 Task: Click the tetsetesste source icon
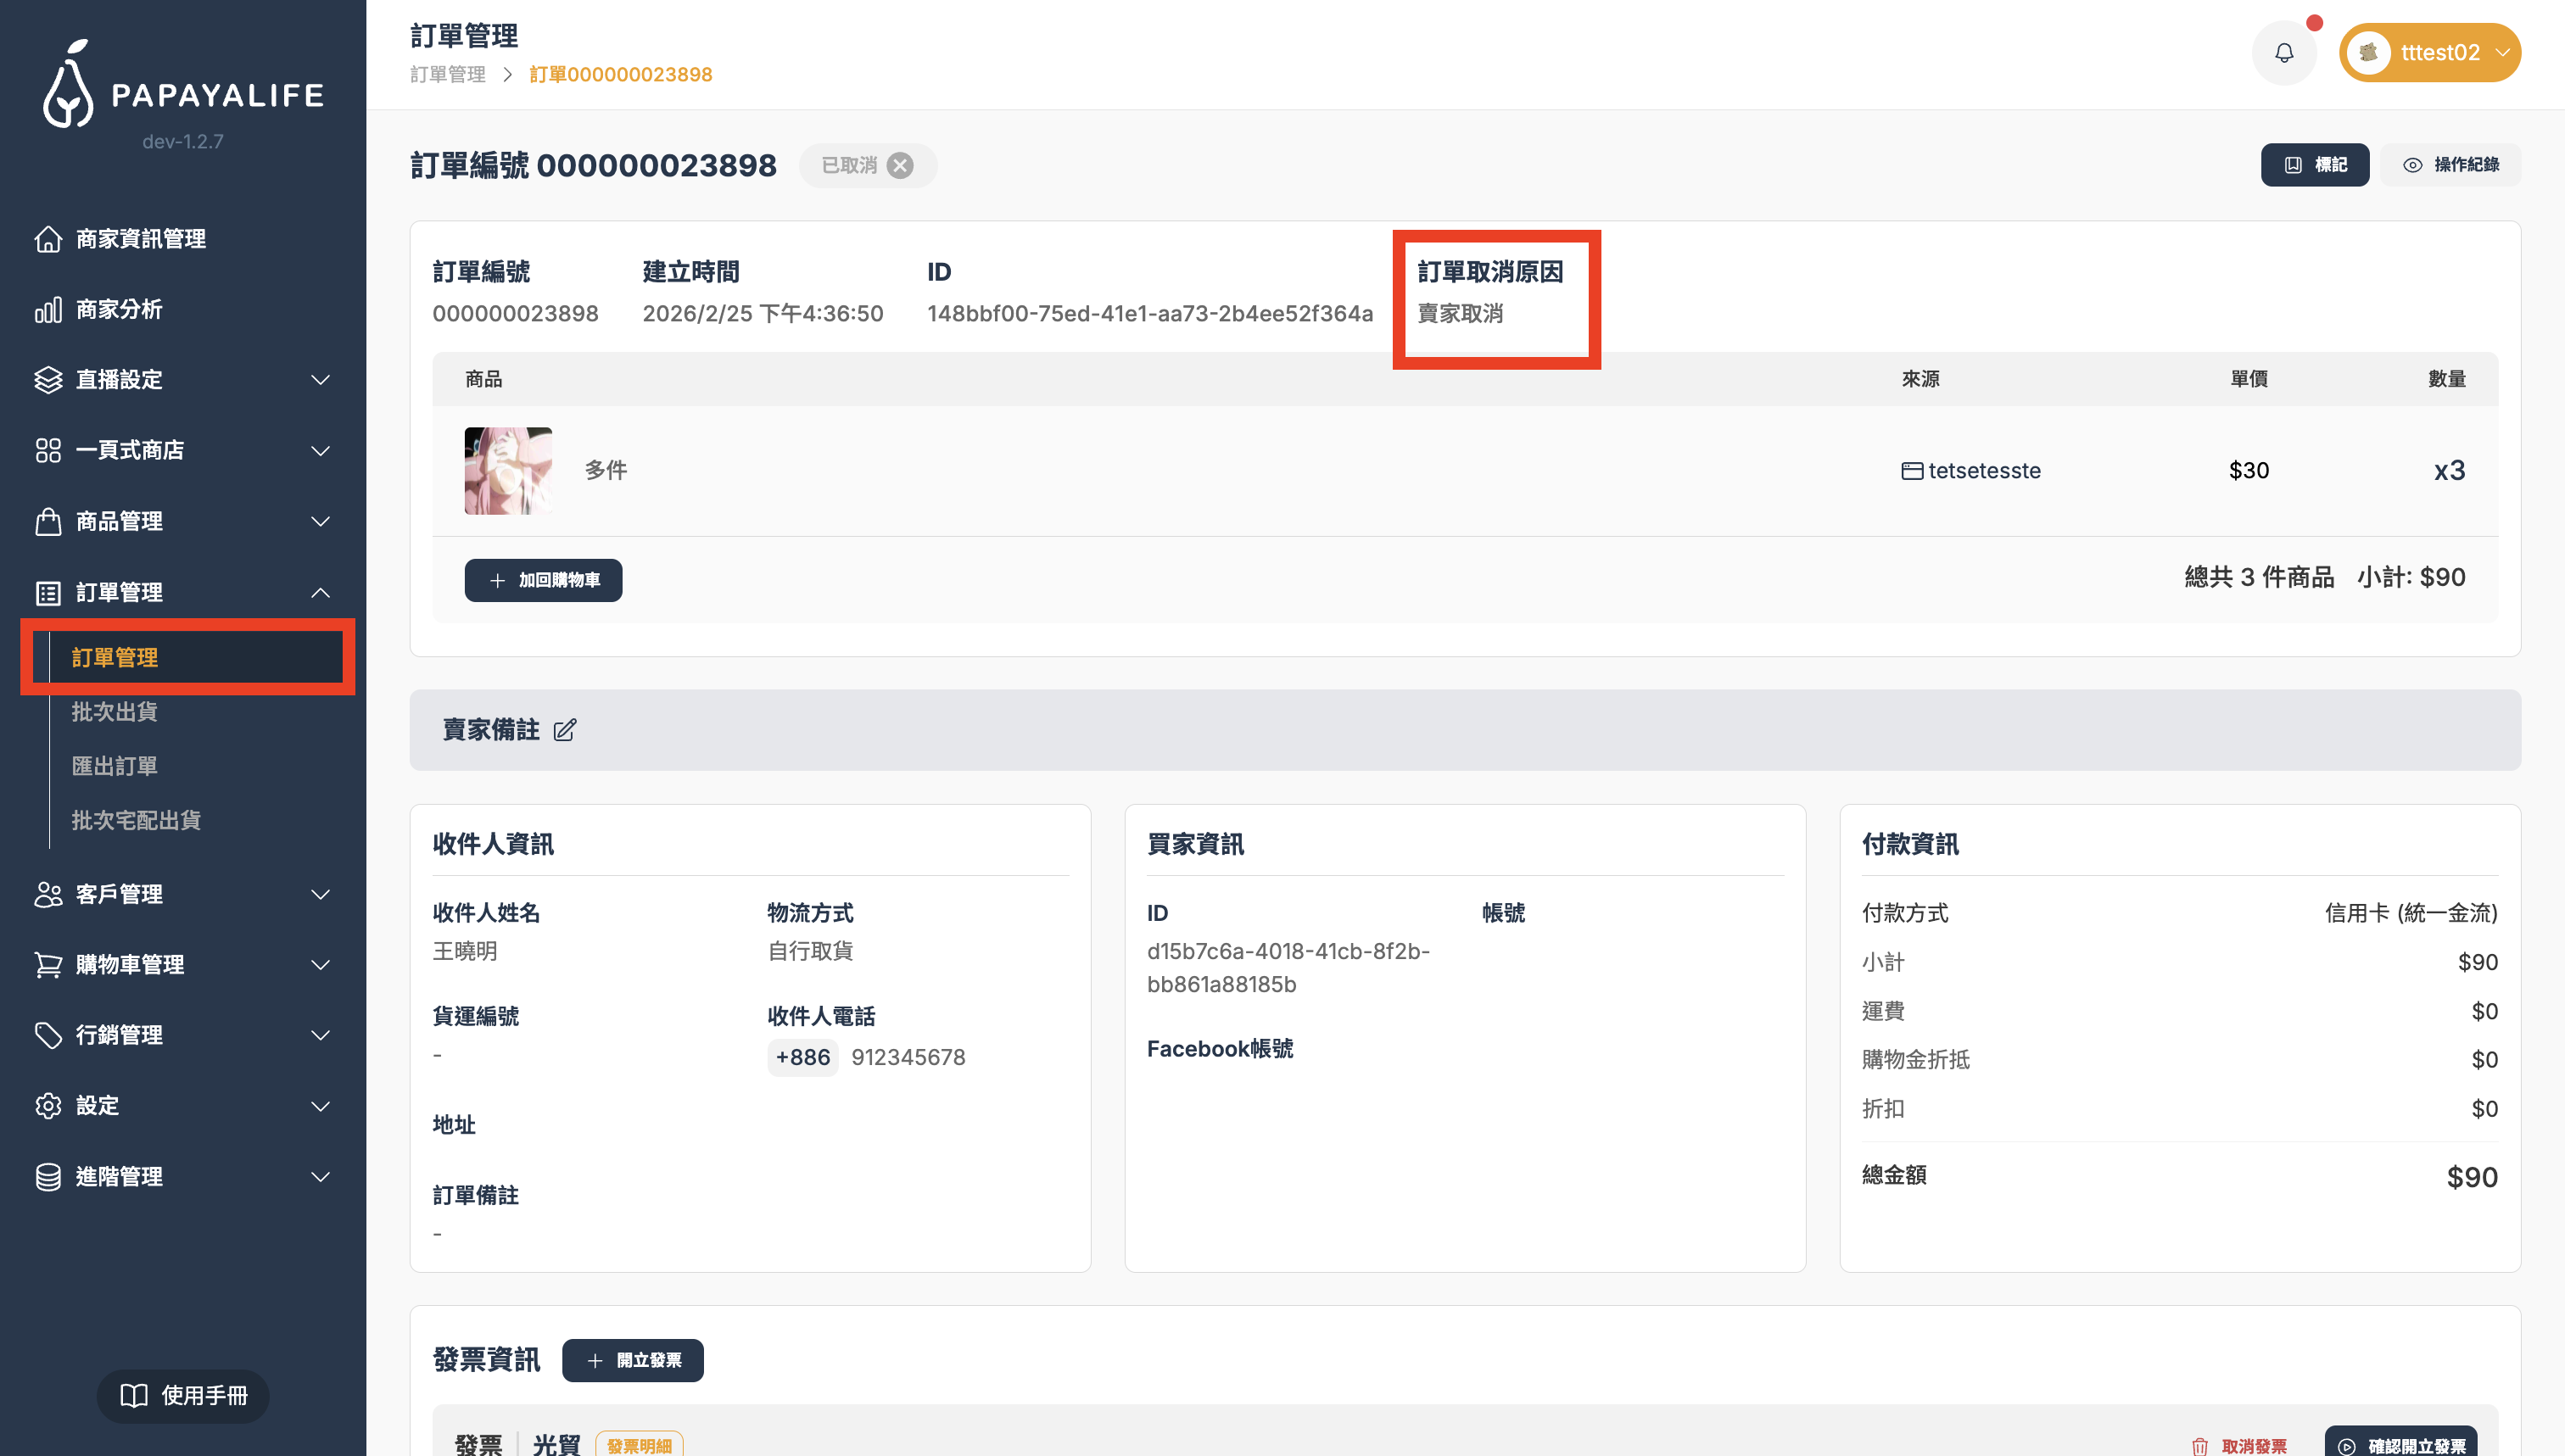[1911, 471]
